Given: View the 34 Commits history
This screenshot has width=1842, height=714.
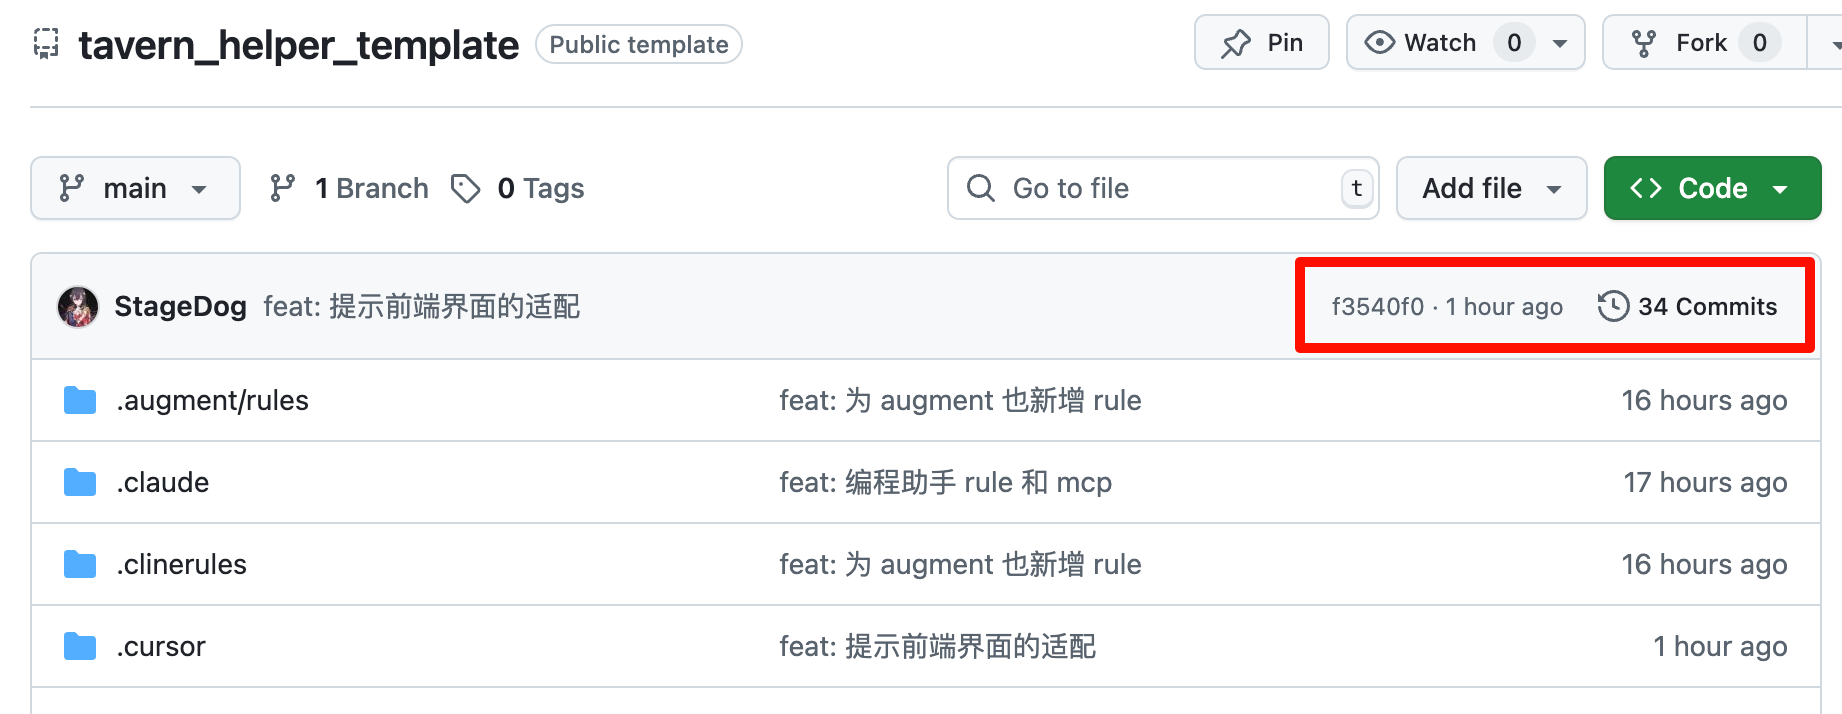Looking at the screenshot, I should [x=1688, y=306].
